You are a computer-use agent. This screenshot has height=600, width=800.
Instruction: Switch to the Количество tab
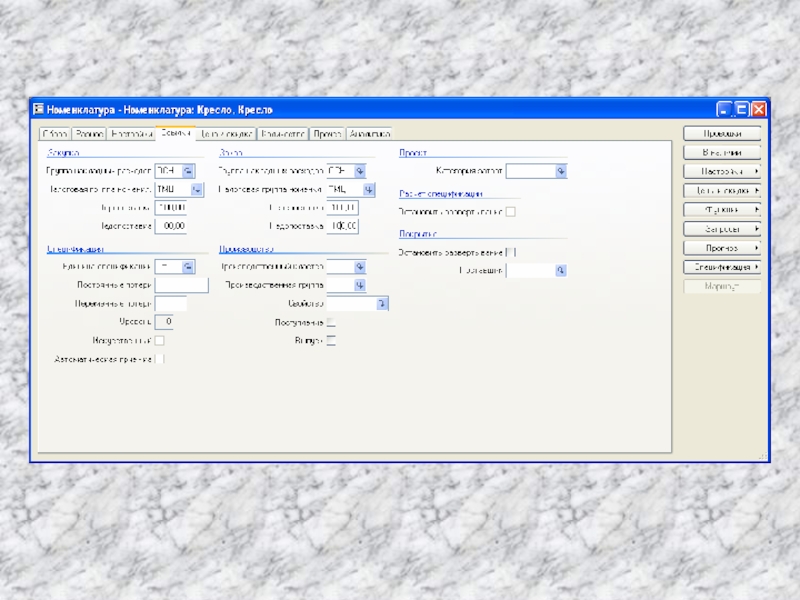click(x=283, y=134)
